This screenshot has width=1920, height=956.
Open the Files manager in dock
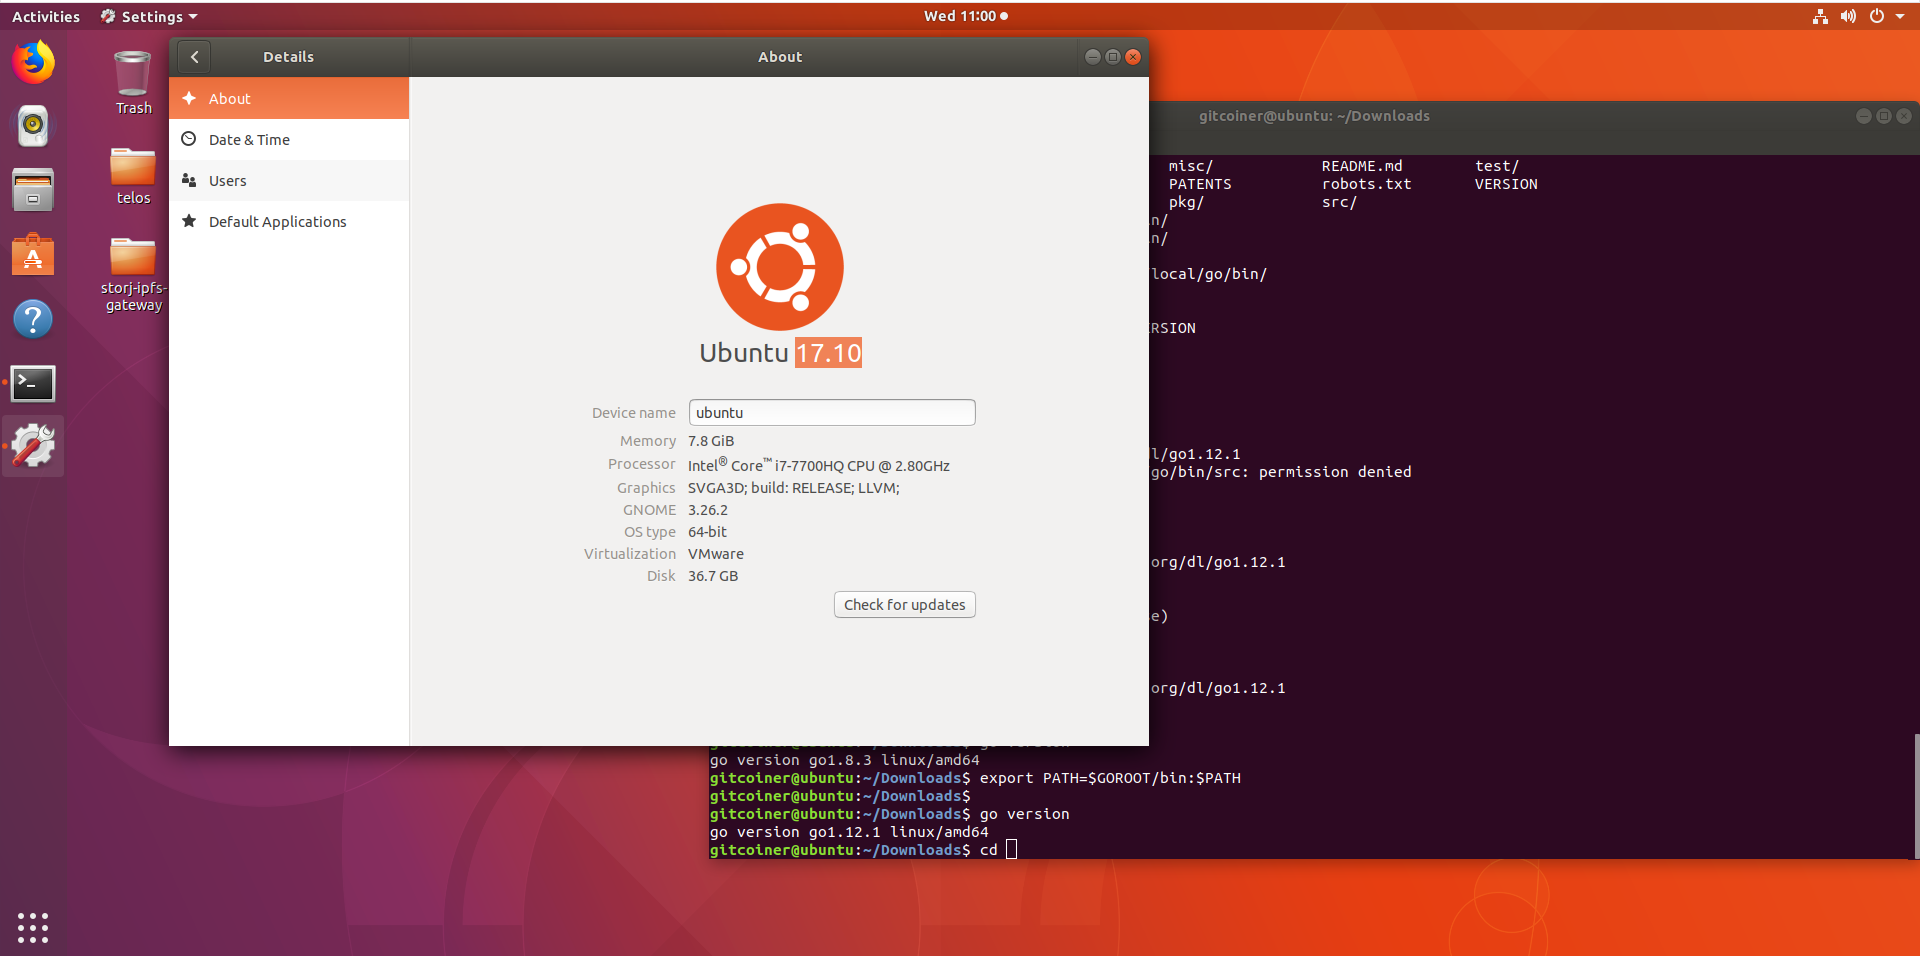pyautogui.click(x=33, y=190)
